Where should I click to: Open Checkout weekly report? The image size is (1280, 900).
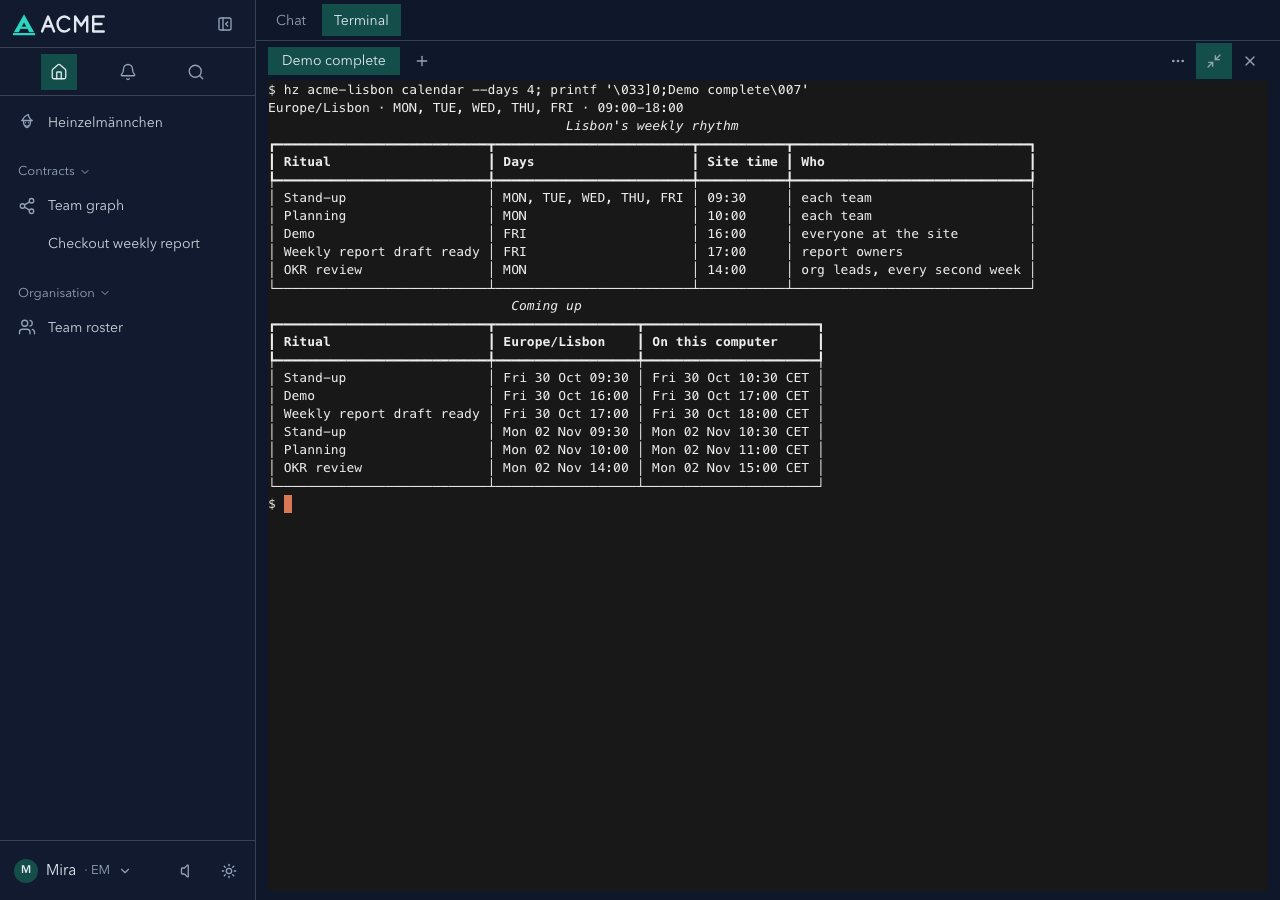point(124,244)
